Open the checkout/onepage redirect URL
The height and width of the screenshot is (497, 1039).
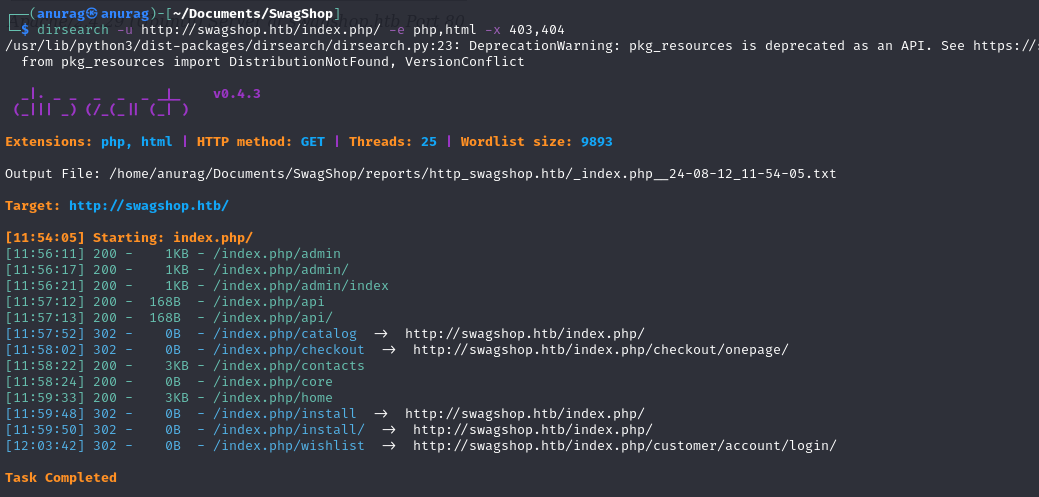(600, 349)
